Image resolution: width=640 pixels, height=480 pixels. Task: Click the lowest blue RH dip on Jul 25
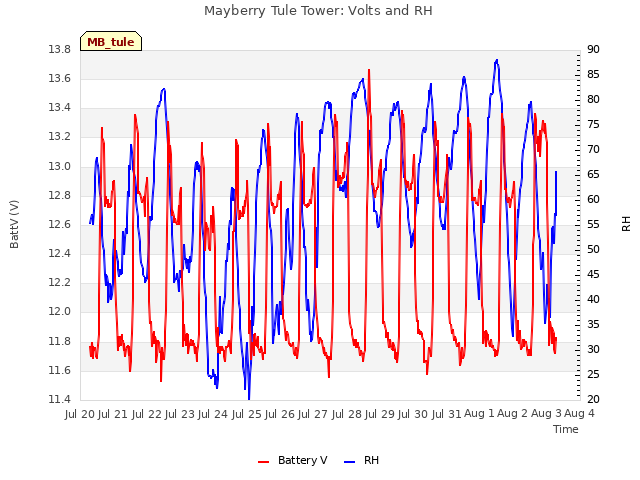click(249, 398)
